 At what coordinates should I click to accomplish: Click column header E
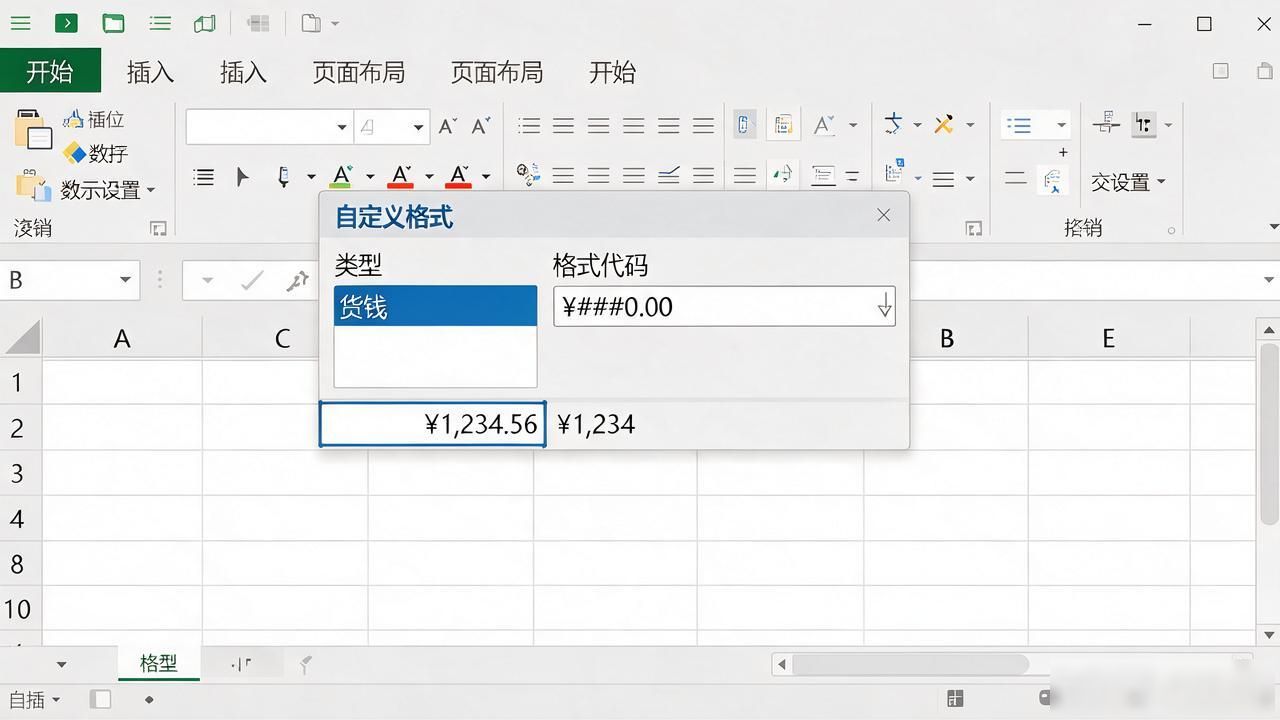pos(1108,338)
